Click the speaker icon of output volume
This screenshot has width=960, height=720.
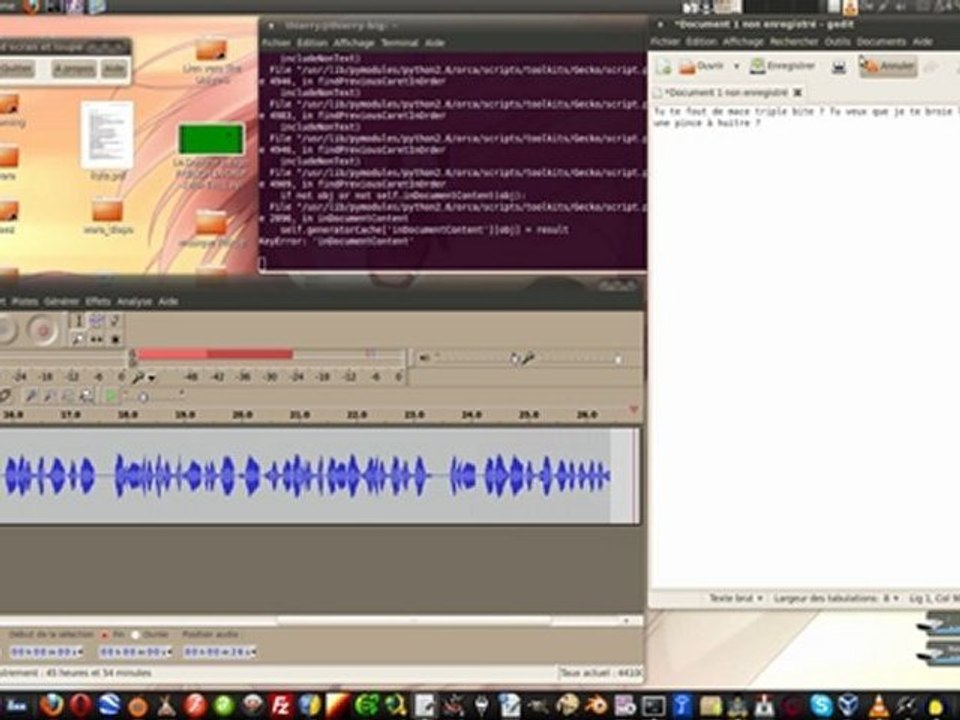coord(424,358)
